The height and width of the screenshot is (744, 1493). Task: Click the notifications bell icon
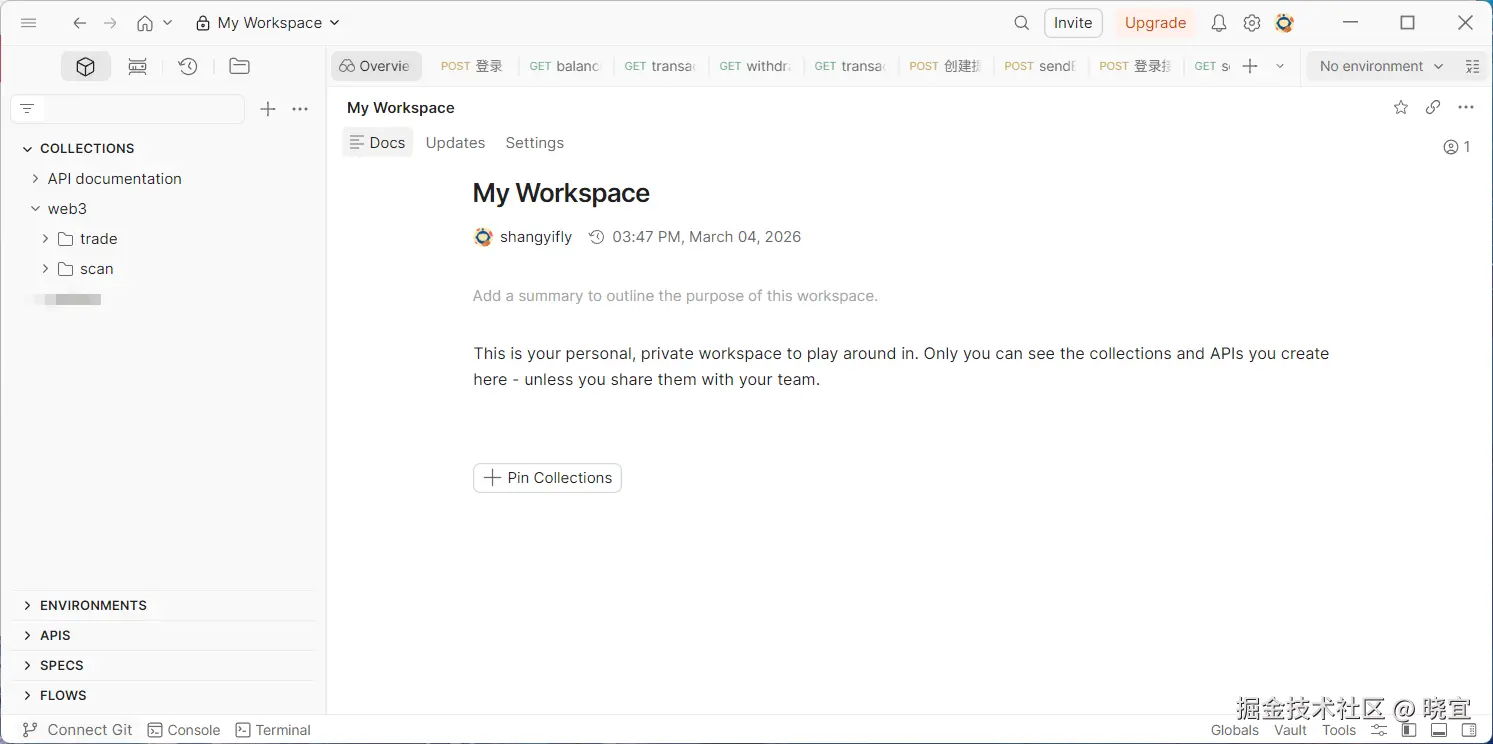(x=1219, y=23)
